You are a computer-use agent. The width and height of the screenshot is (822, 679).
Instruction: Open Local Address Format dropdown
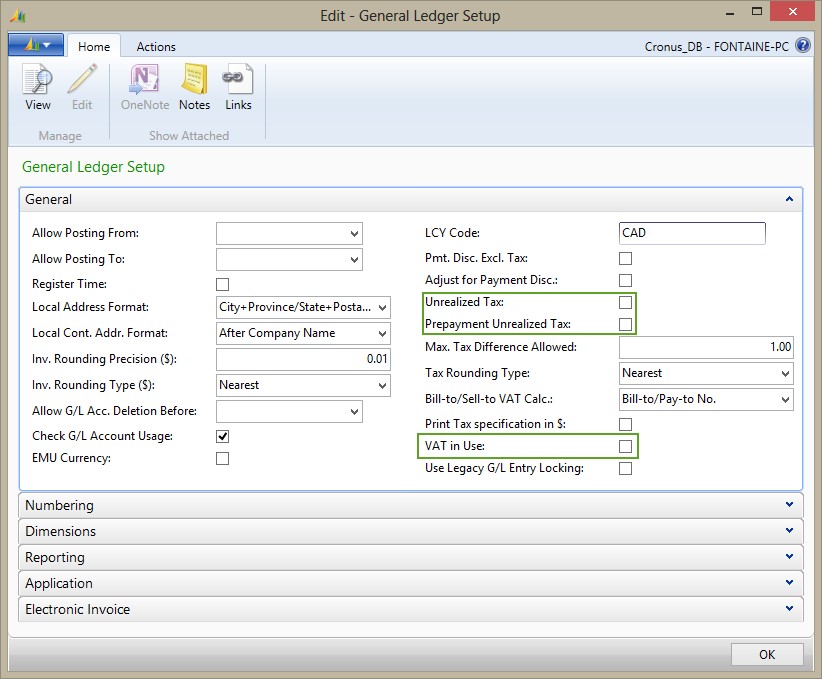[383, 308]
